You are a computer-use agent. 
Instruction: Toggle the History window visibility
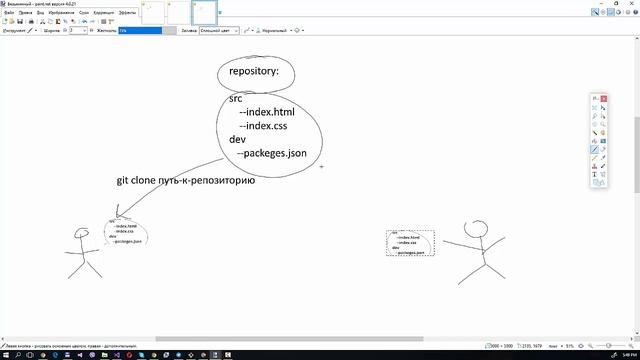(x=603, y=12)
